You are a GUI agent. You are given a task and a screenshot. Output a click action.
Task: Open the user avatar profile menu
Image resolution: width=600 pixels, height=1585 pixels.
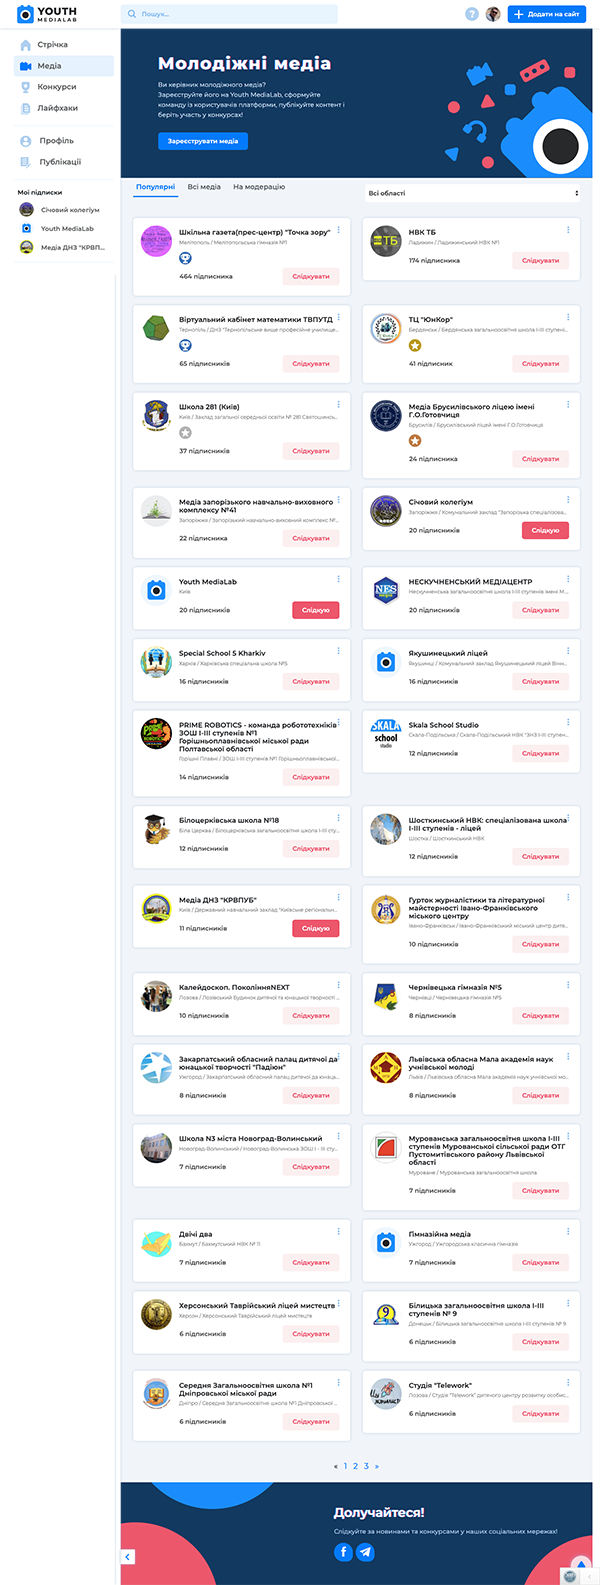493,14
